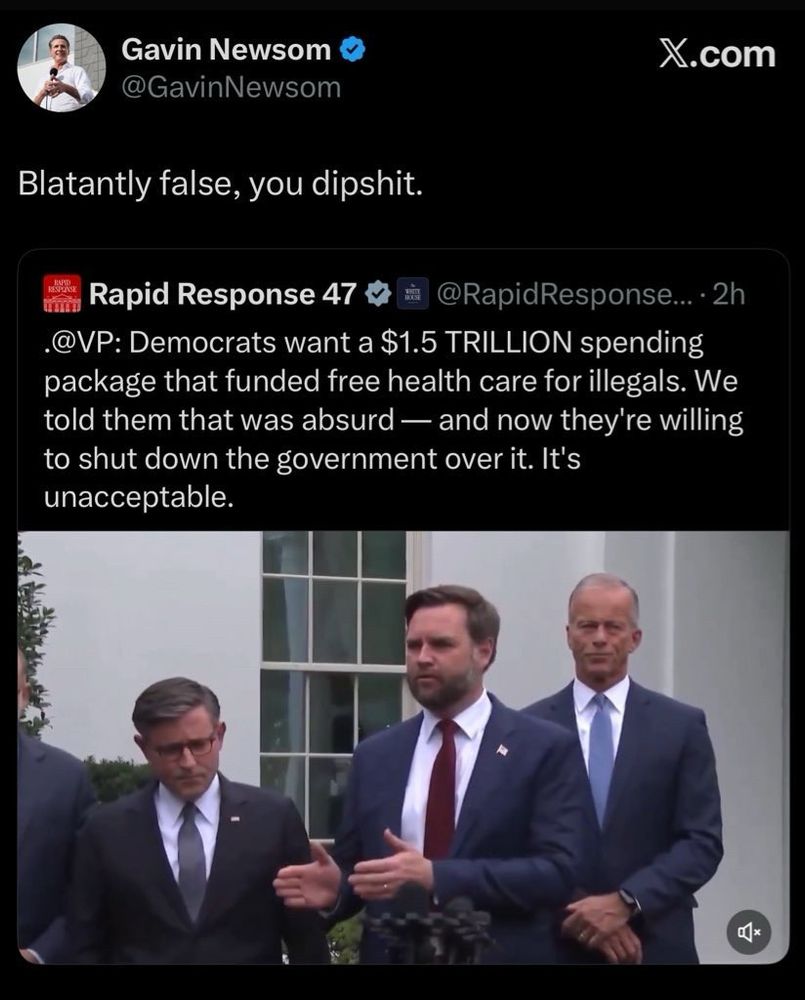Click the White House affiliation badge
This screenshot has height=1000, width=805.
click(x=413, y=294)
